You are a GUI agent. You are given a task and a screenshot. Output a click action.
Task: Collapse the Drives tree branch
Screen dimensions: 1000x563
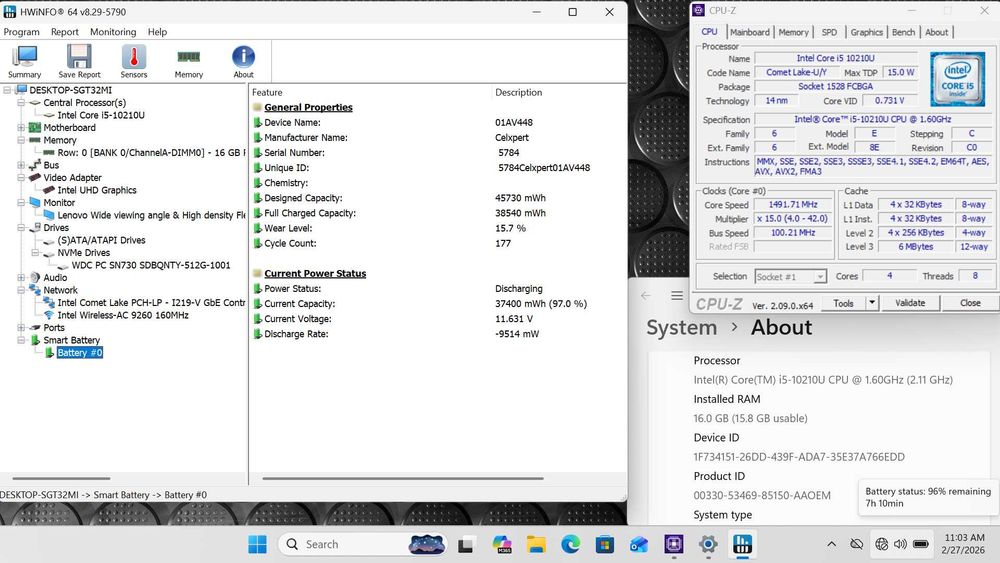click(x=21, y=228)
